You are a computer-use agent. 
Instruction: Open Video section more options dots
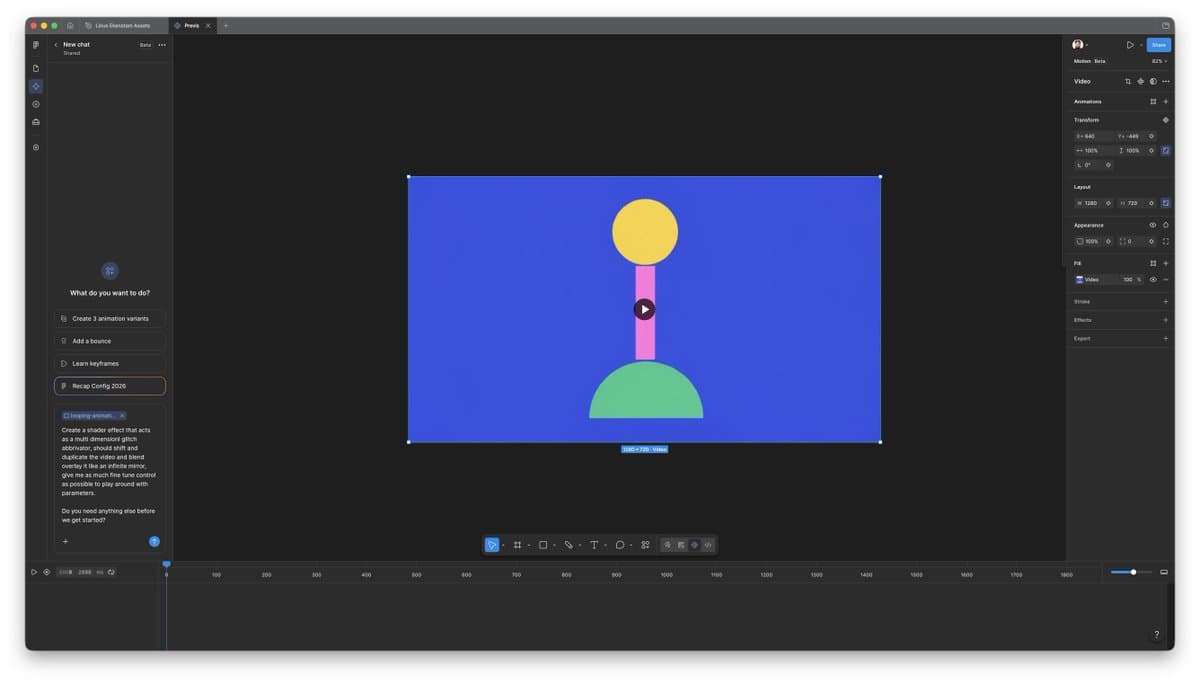point(1166,81)
